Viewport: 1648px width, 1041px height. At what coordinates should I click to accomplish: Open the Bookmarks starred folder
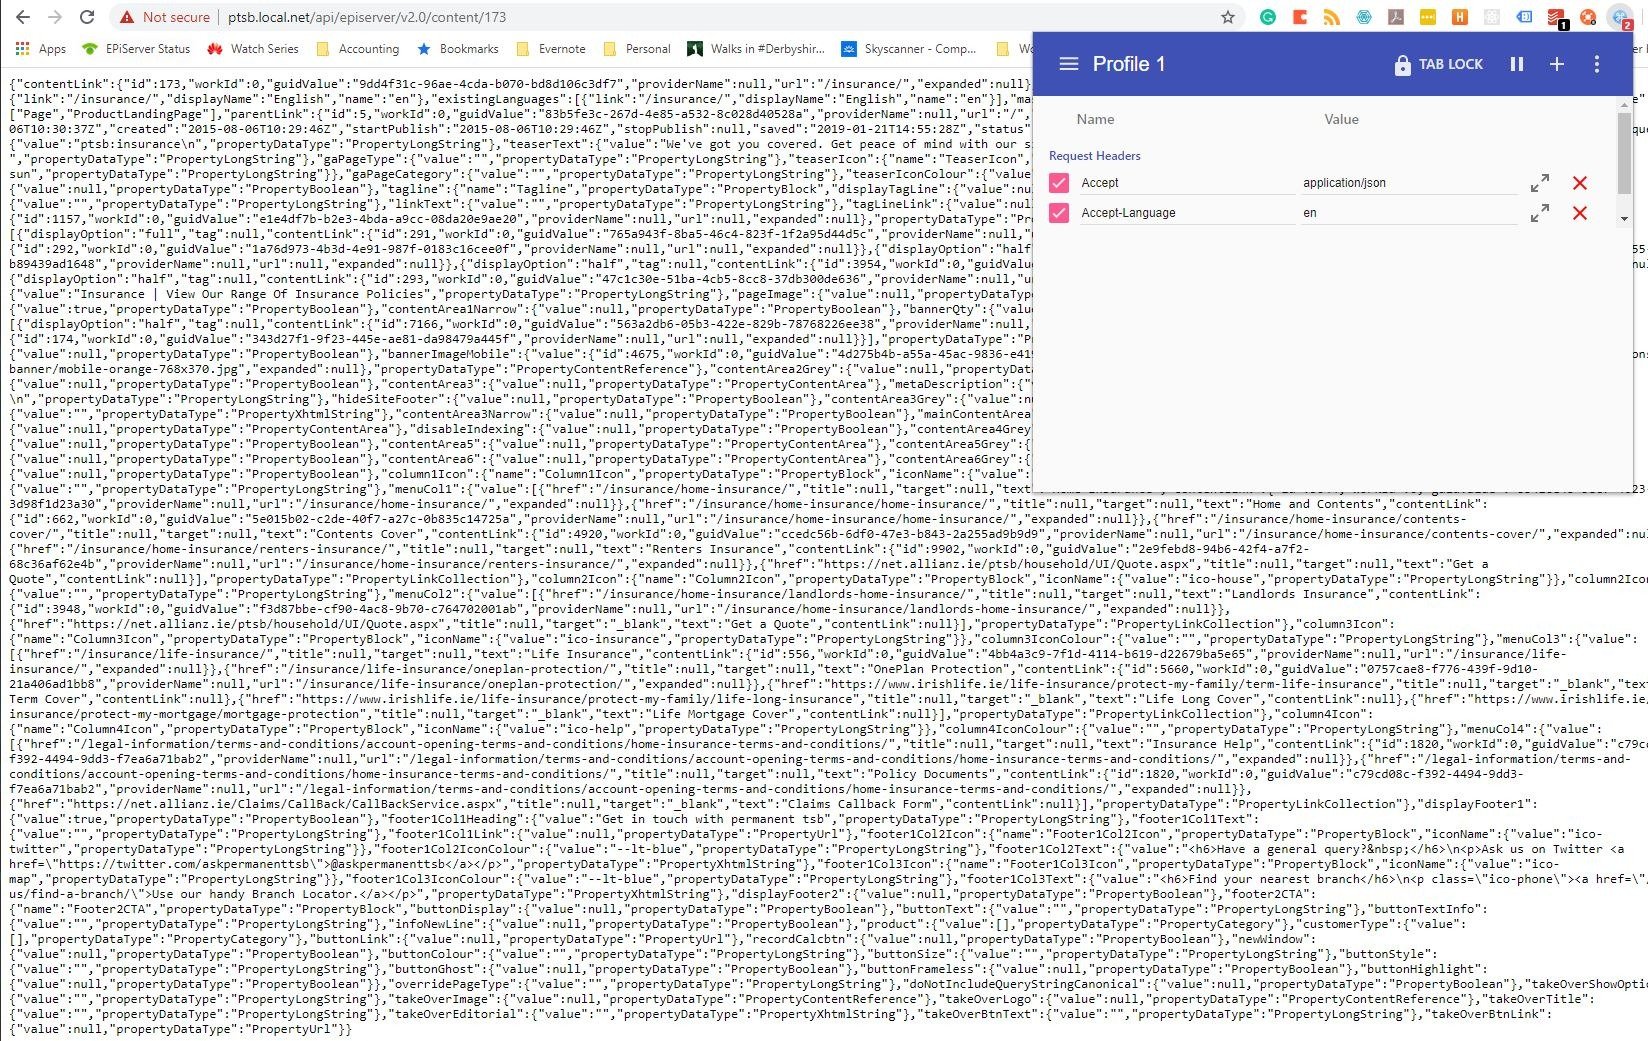[458, 48]
